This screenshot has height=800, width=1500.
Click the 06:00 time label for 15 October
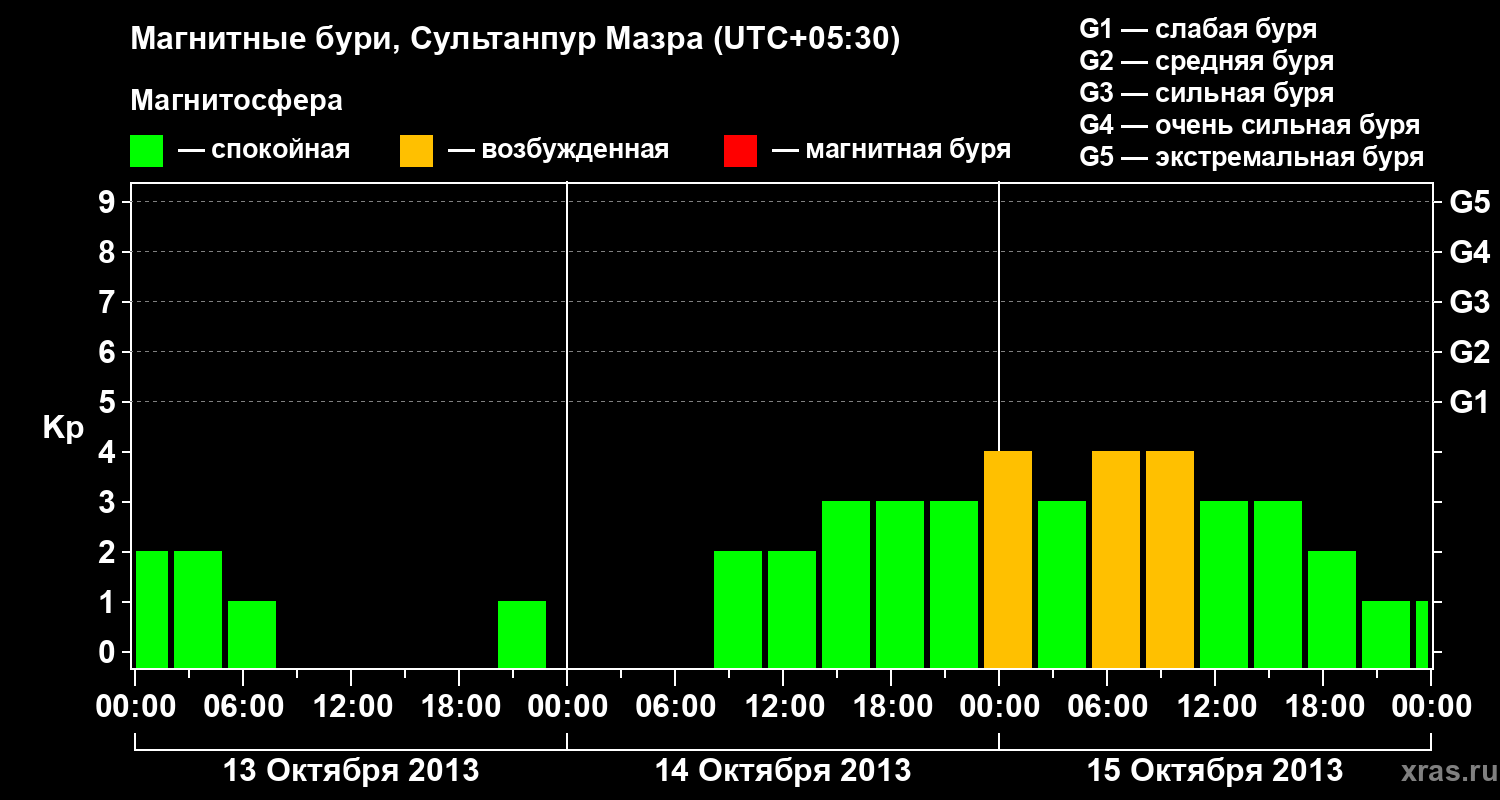click(1107, 707)
